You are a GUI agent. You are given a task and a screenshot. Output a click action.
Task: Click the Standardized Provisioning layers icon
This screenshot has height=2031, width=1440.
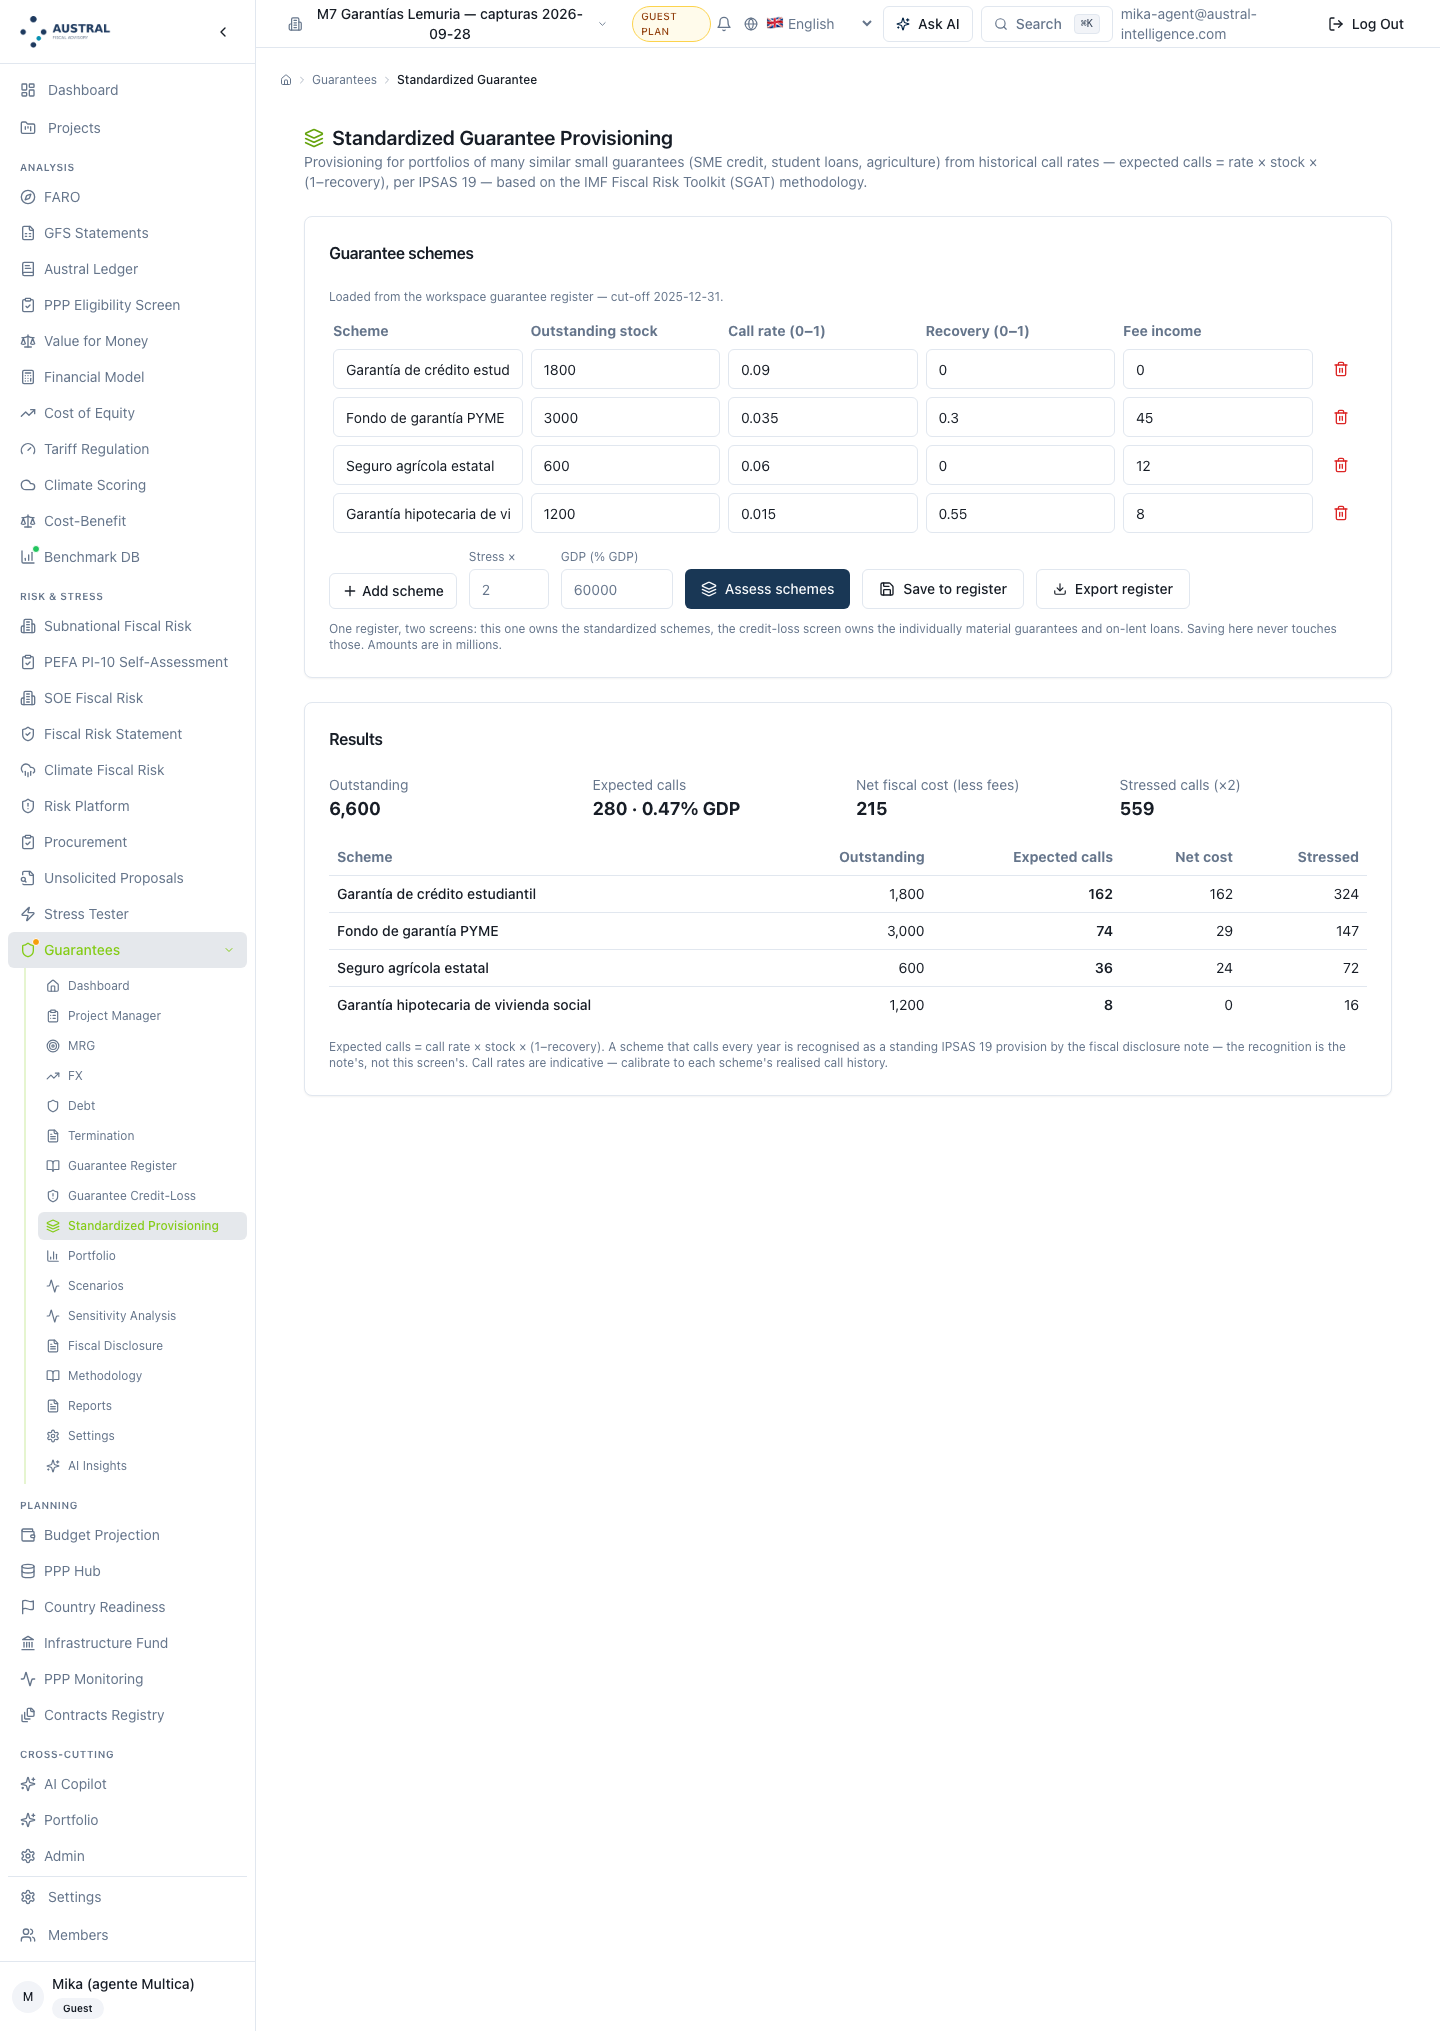pos(53,1226)
